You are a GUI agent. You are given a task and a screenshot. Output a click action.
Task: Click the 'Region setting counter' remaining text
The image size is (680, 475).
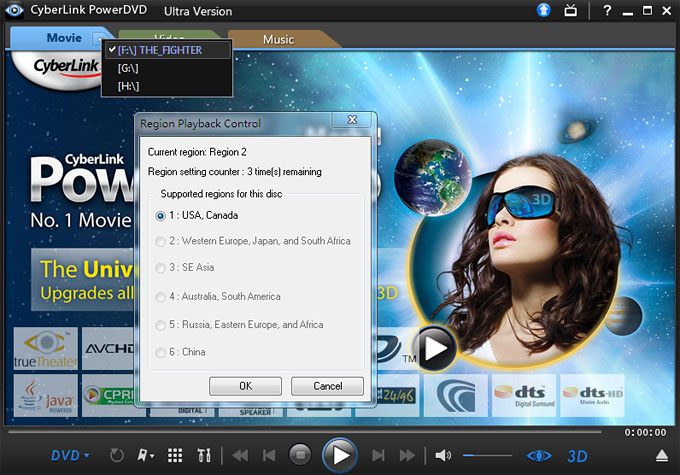click(x=235, y=172)
